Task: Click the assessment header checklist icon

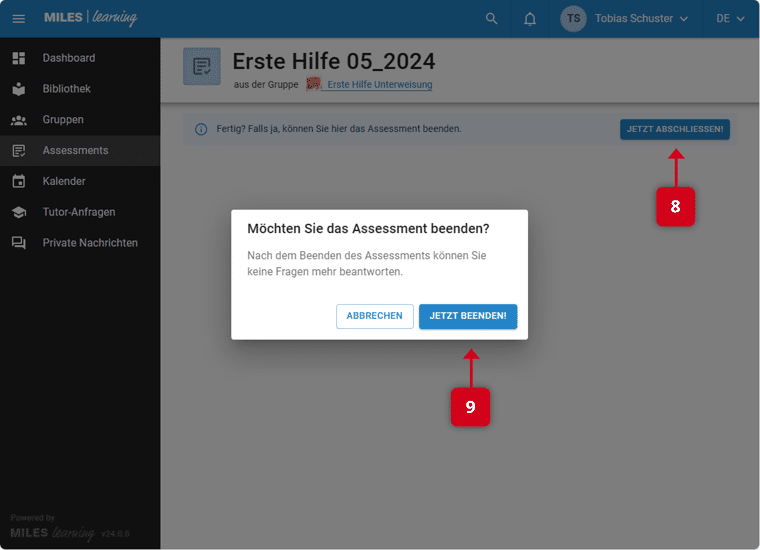Action: click(202, 67)
